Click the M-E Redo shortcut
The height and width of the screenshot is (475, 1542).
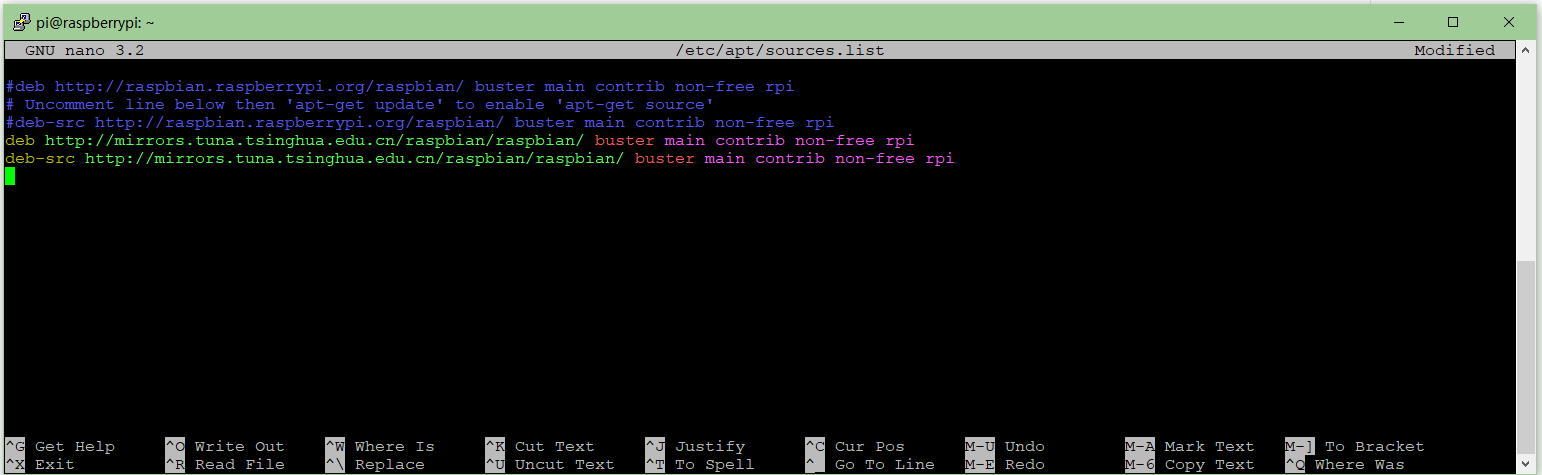(1005, 465)
